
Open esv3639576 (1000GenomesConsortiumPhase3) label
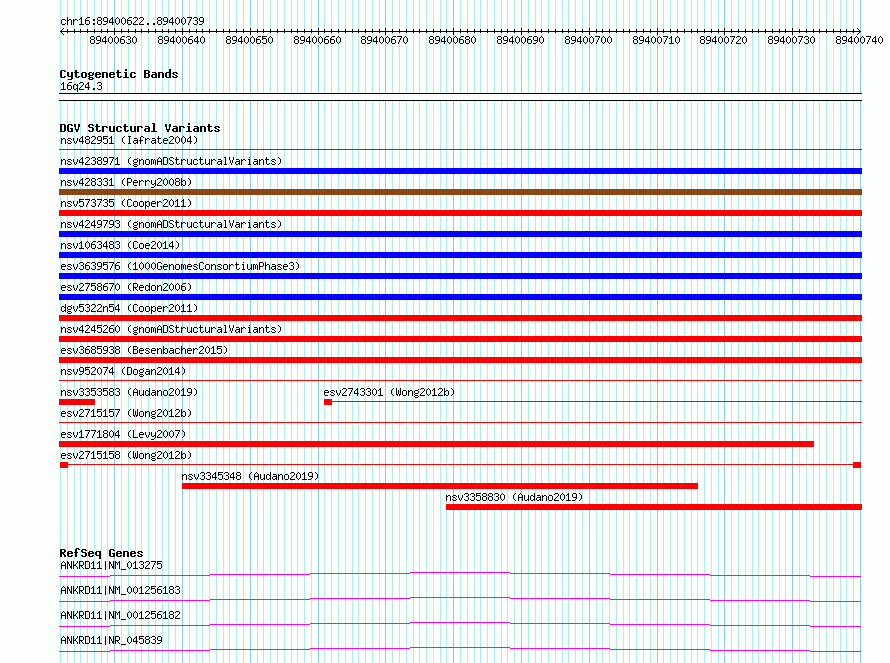pos(180,266)
